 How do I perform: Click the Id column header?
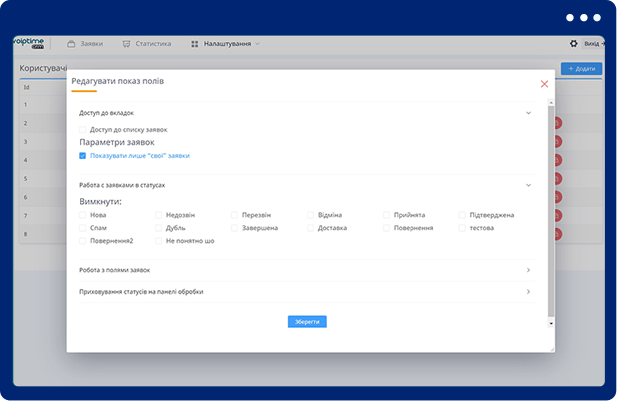point(26,87)
